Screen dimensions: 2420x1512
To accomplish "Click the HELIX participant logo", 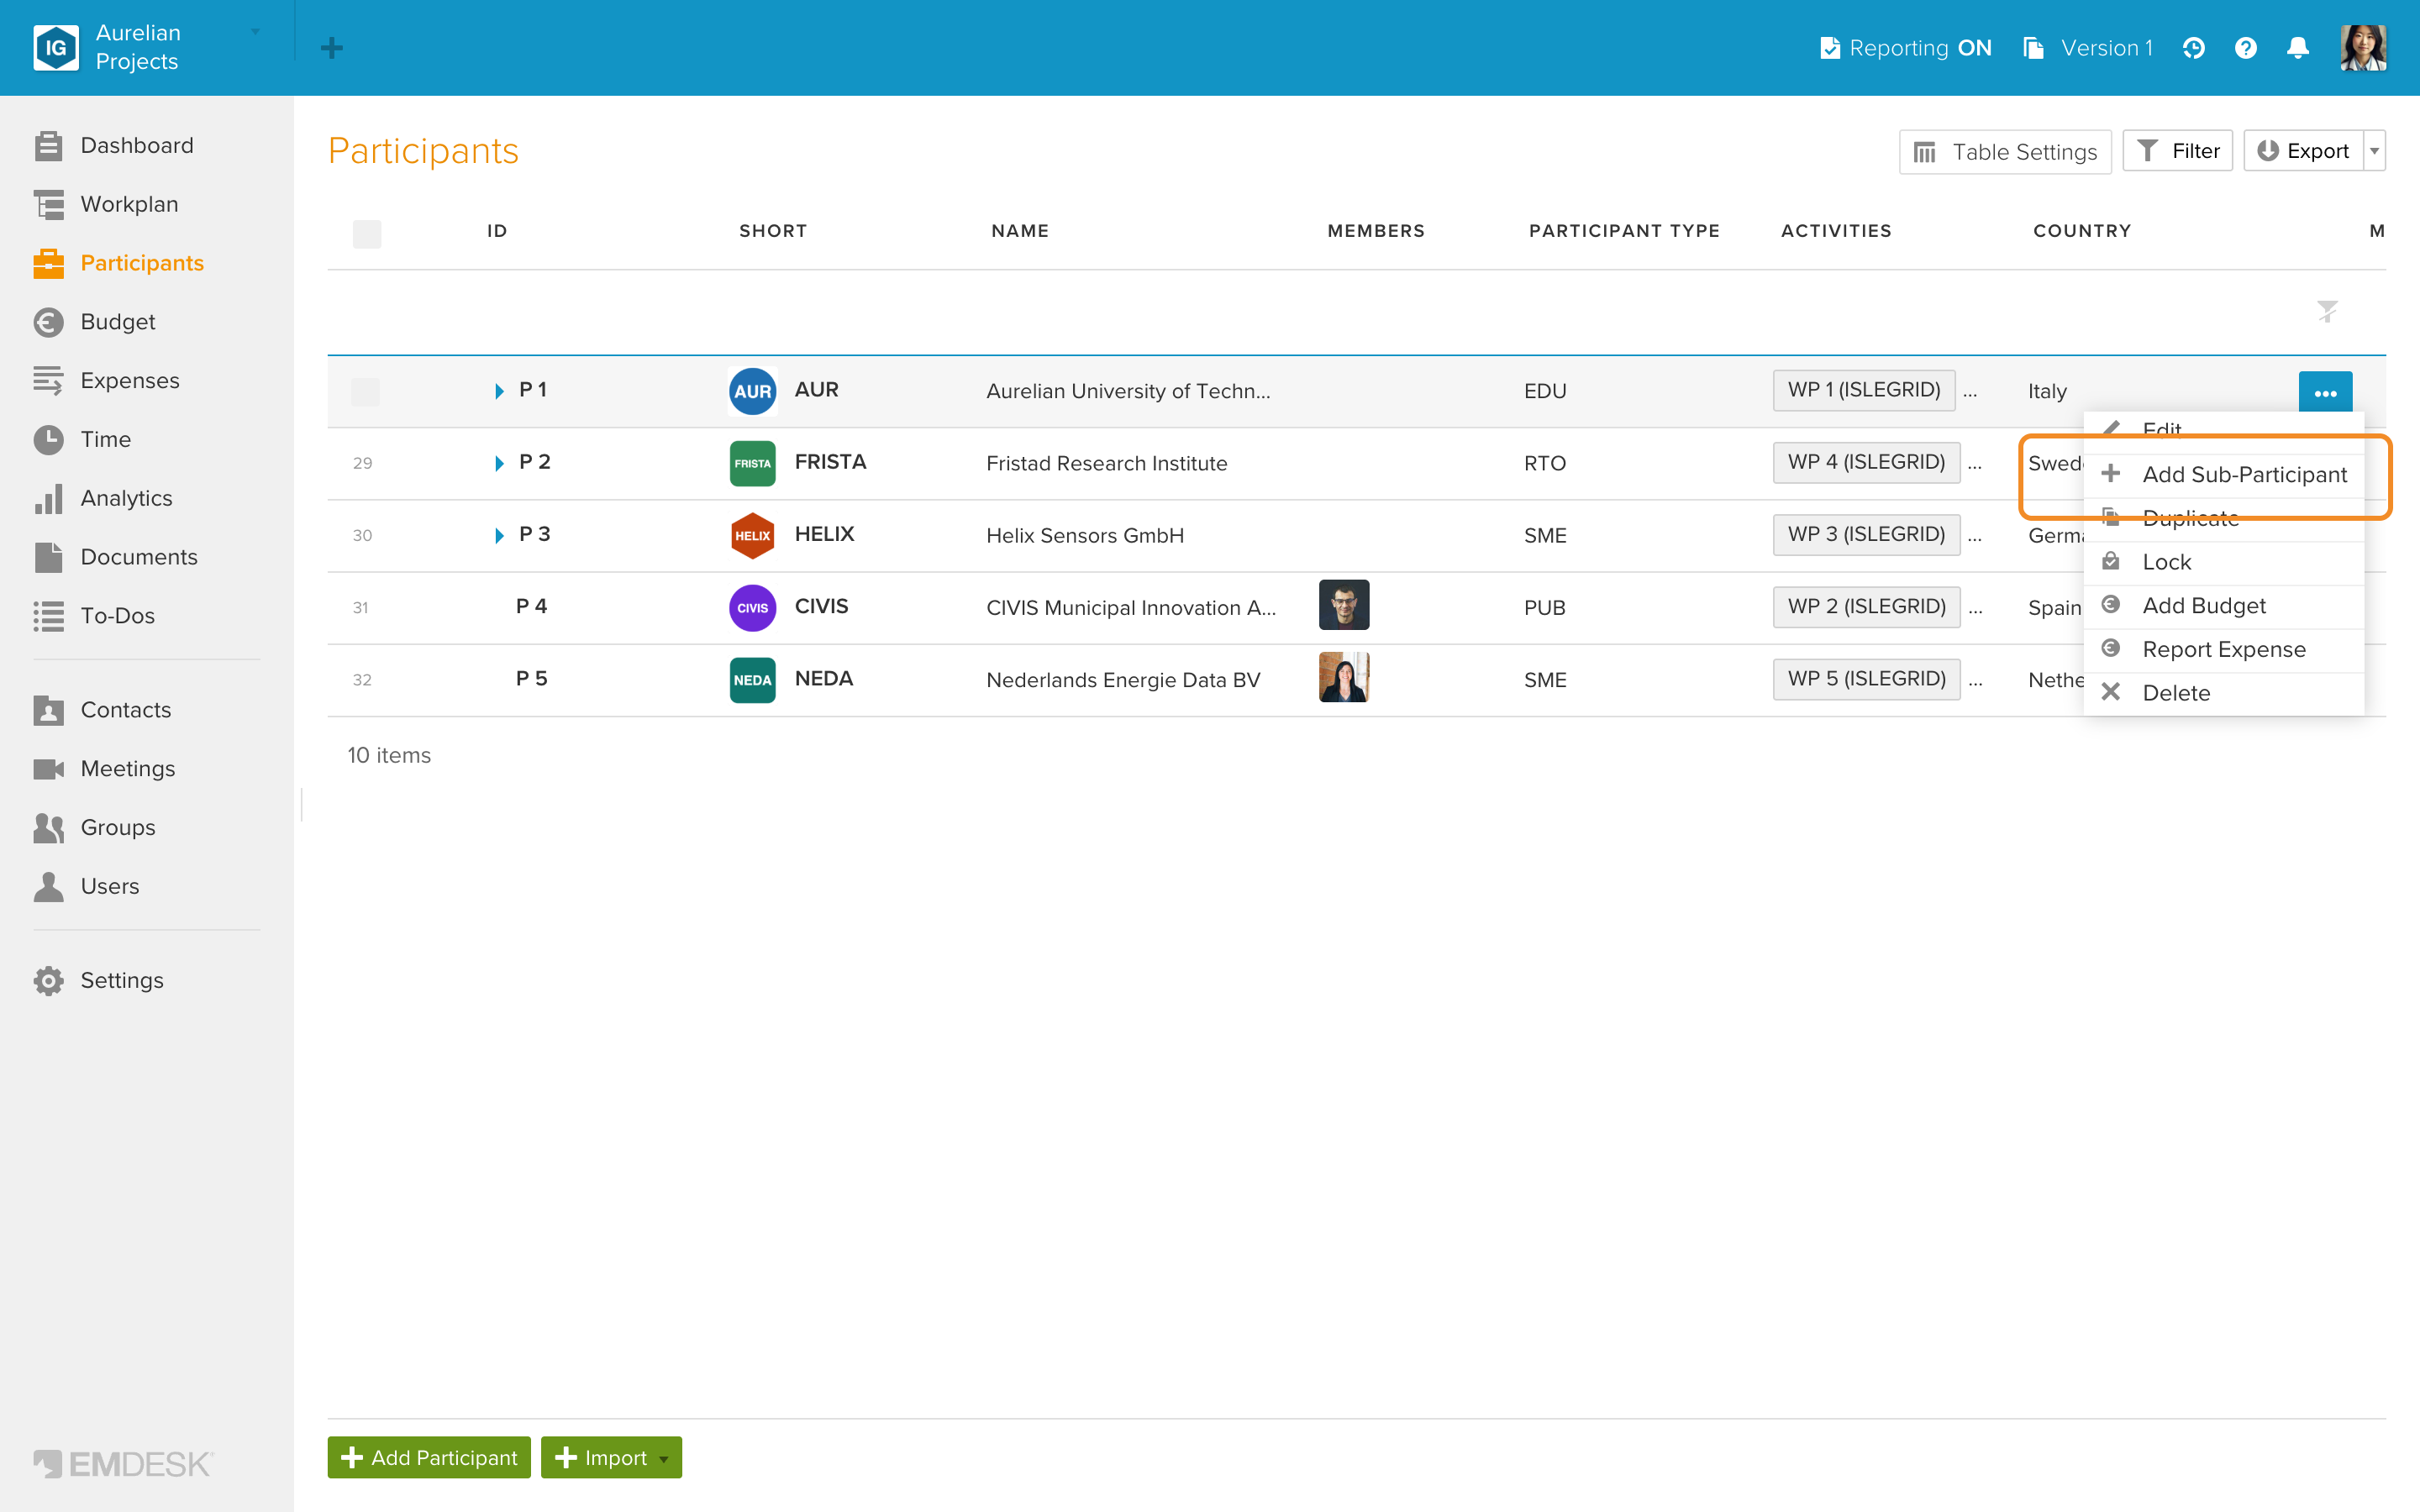I will pyautogui.click(x=752, y=535).
